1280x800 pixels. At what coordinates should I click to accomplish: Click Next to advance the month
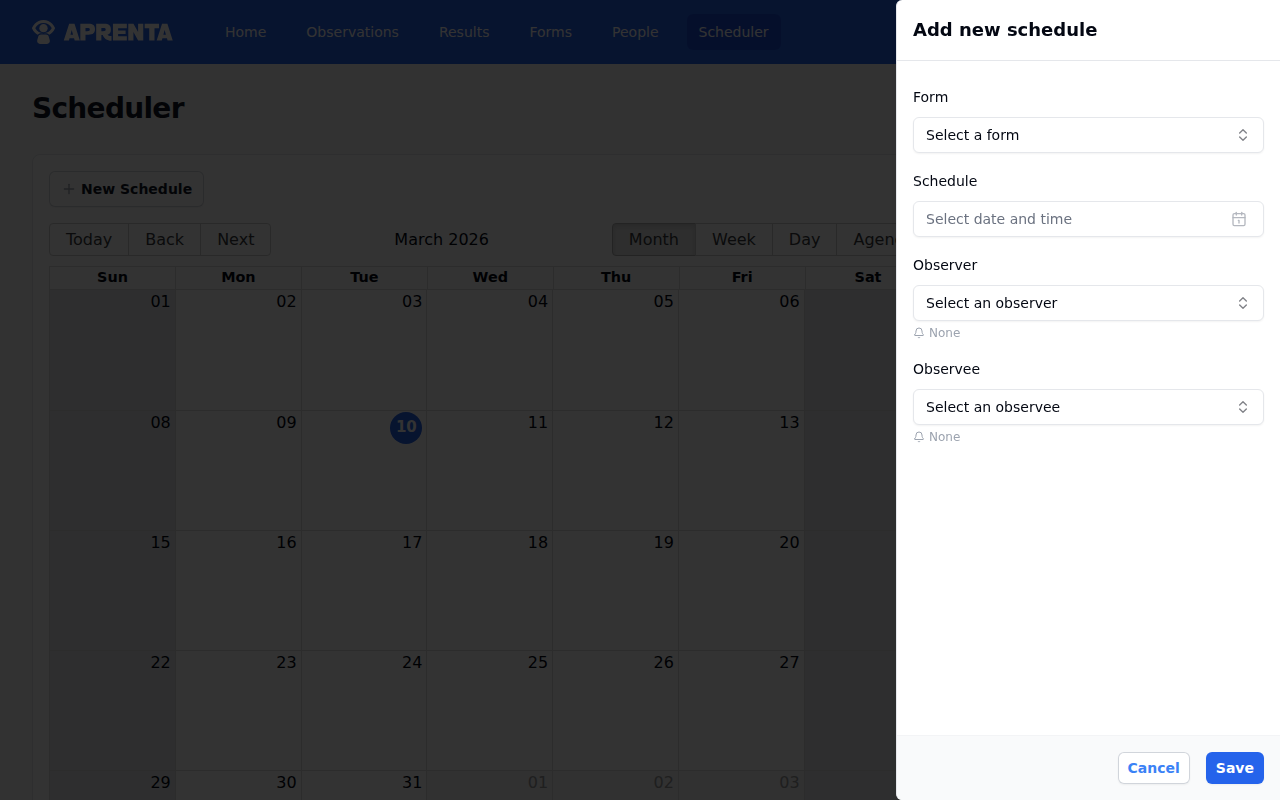[x=235, y=239]
